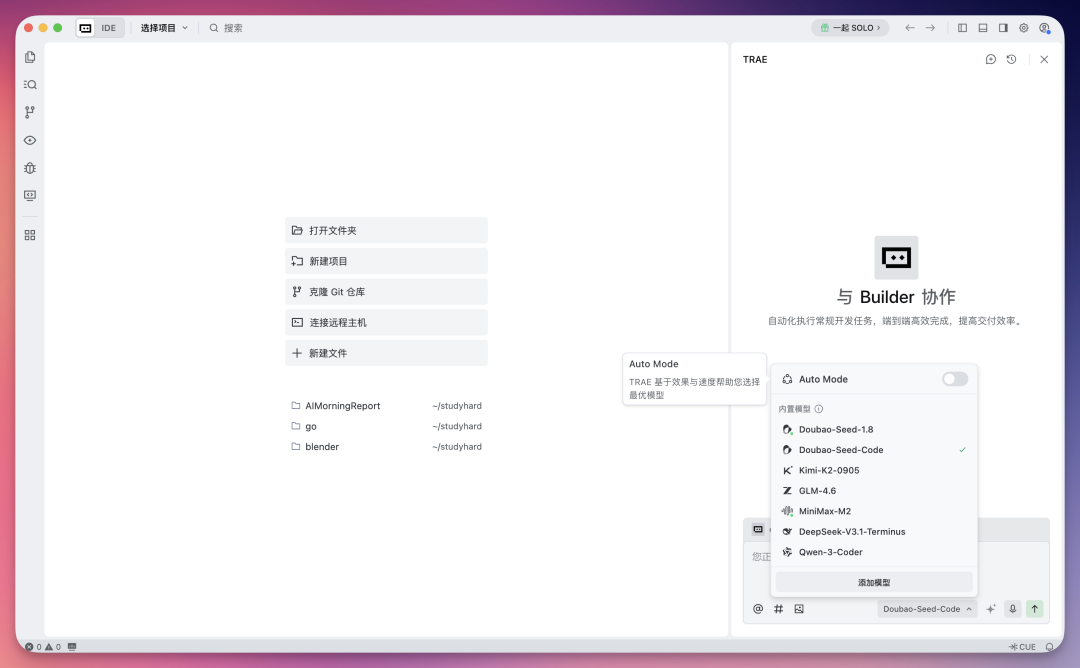This screenshot has width=1080, height=668.
Task: Open the search panel icon in sidebar
Action: (30, 85)
